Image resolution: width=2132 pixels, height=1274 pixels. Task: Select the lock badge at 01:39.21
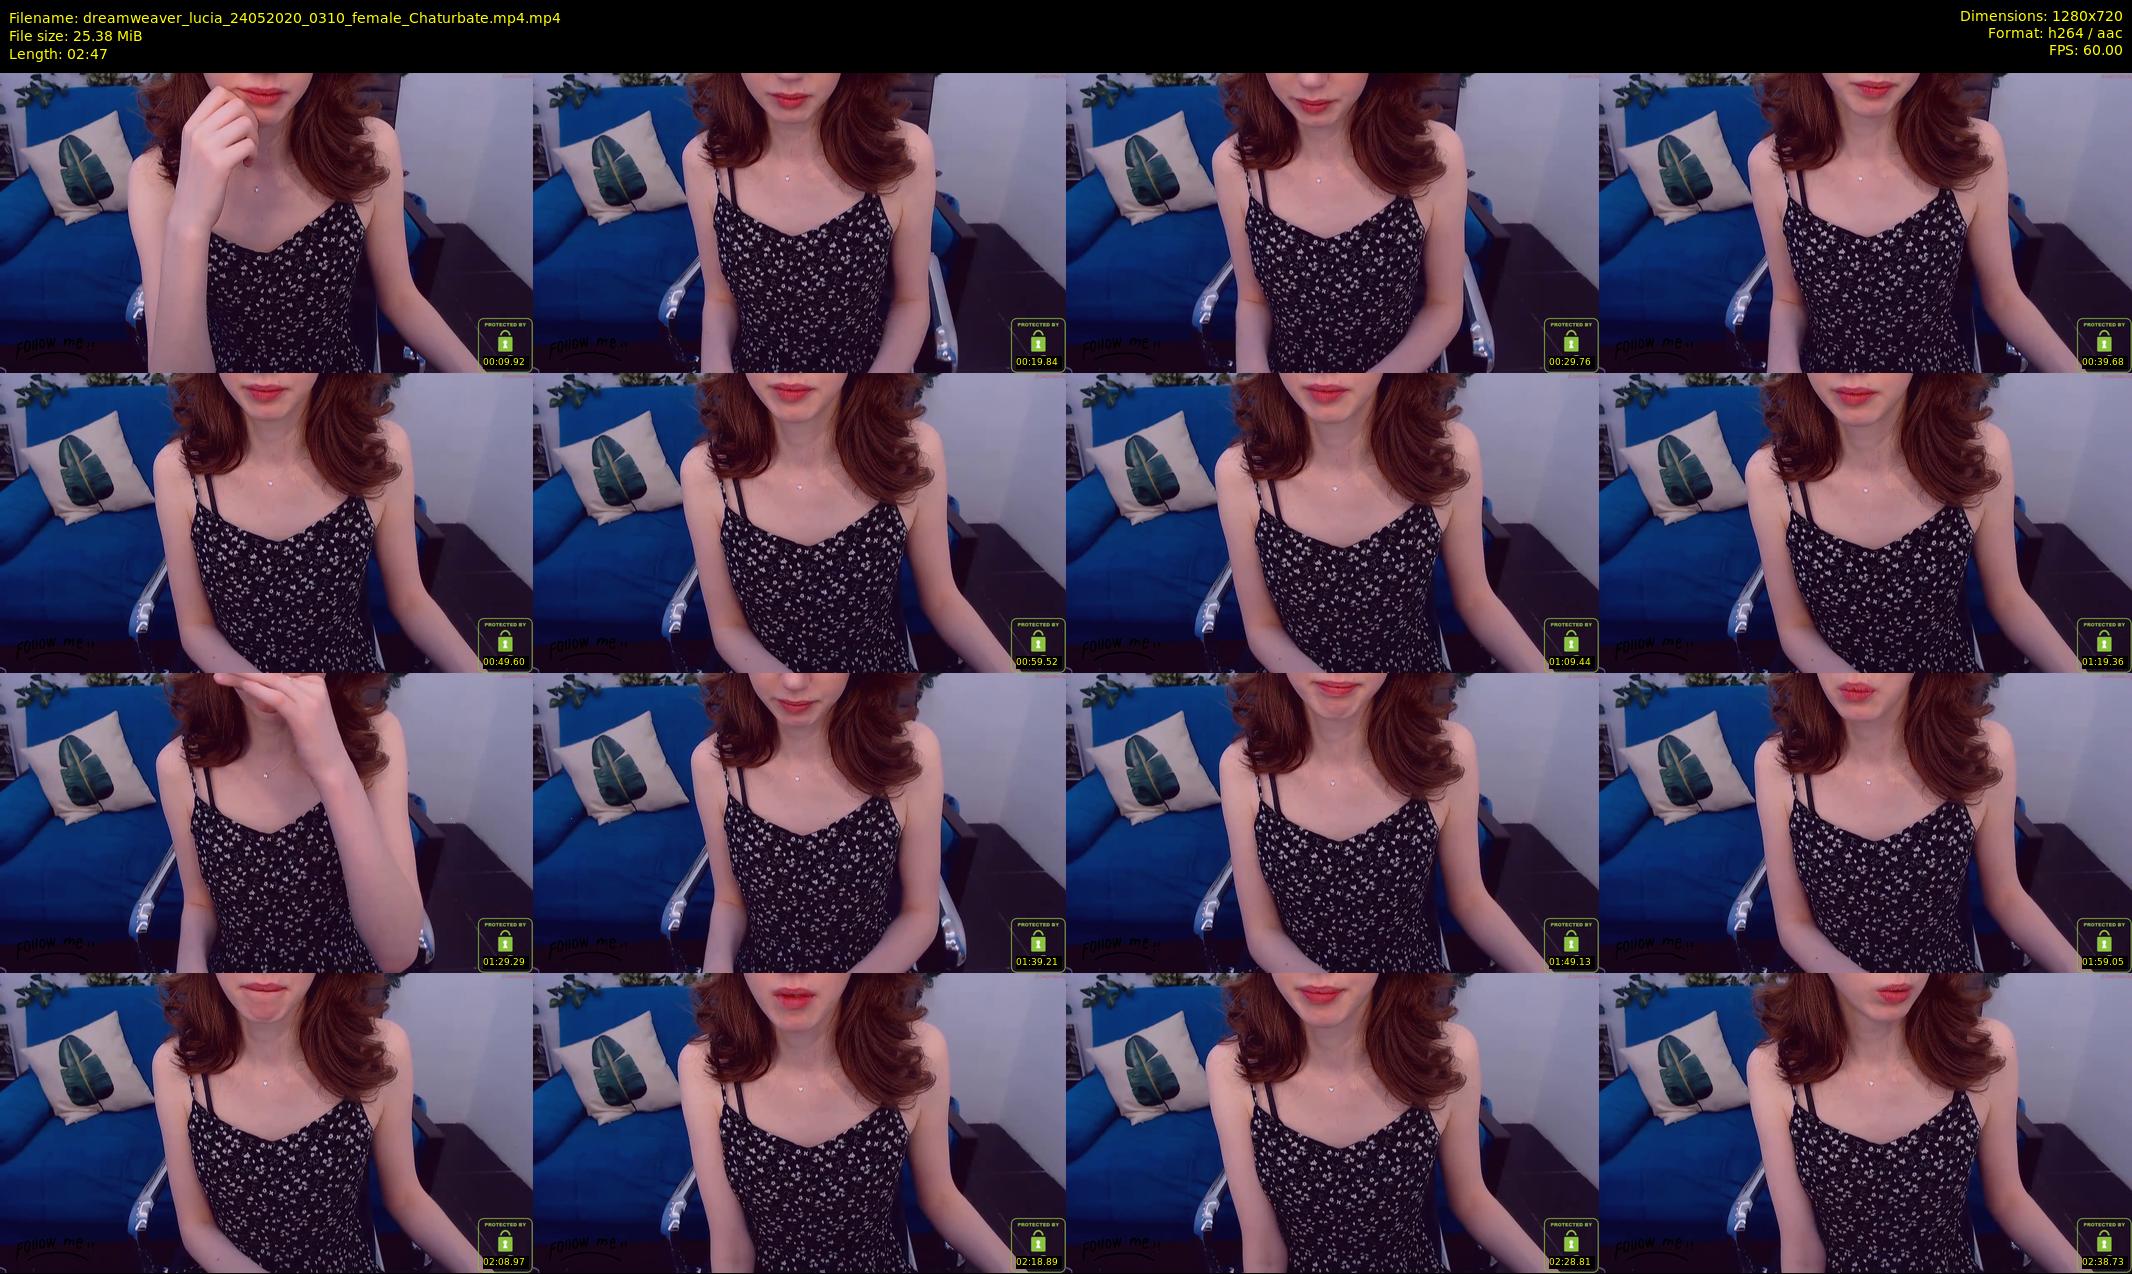click(x=1038, y=942)
